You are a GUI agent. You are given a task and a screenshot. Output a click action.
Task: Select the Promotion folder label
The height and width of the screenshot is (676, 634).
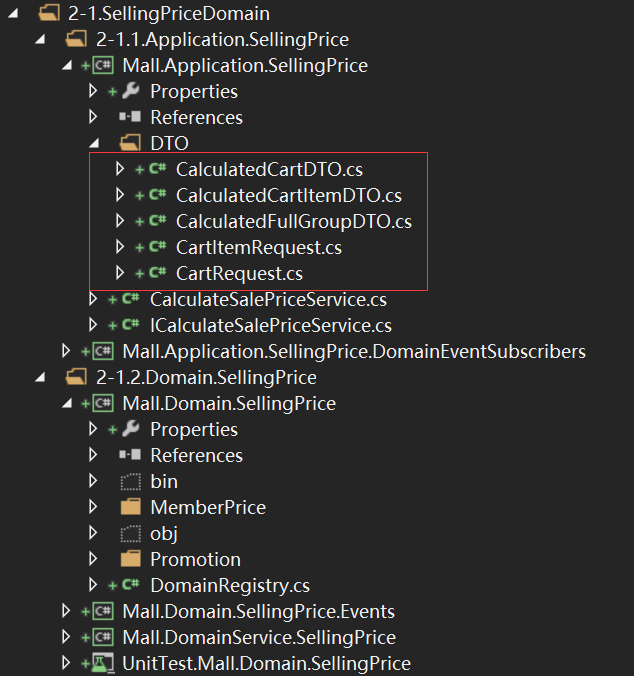pyautogui.click(x=195, y=560)
